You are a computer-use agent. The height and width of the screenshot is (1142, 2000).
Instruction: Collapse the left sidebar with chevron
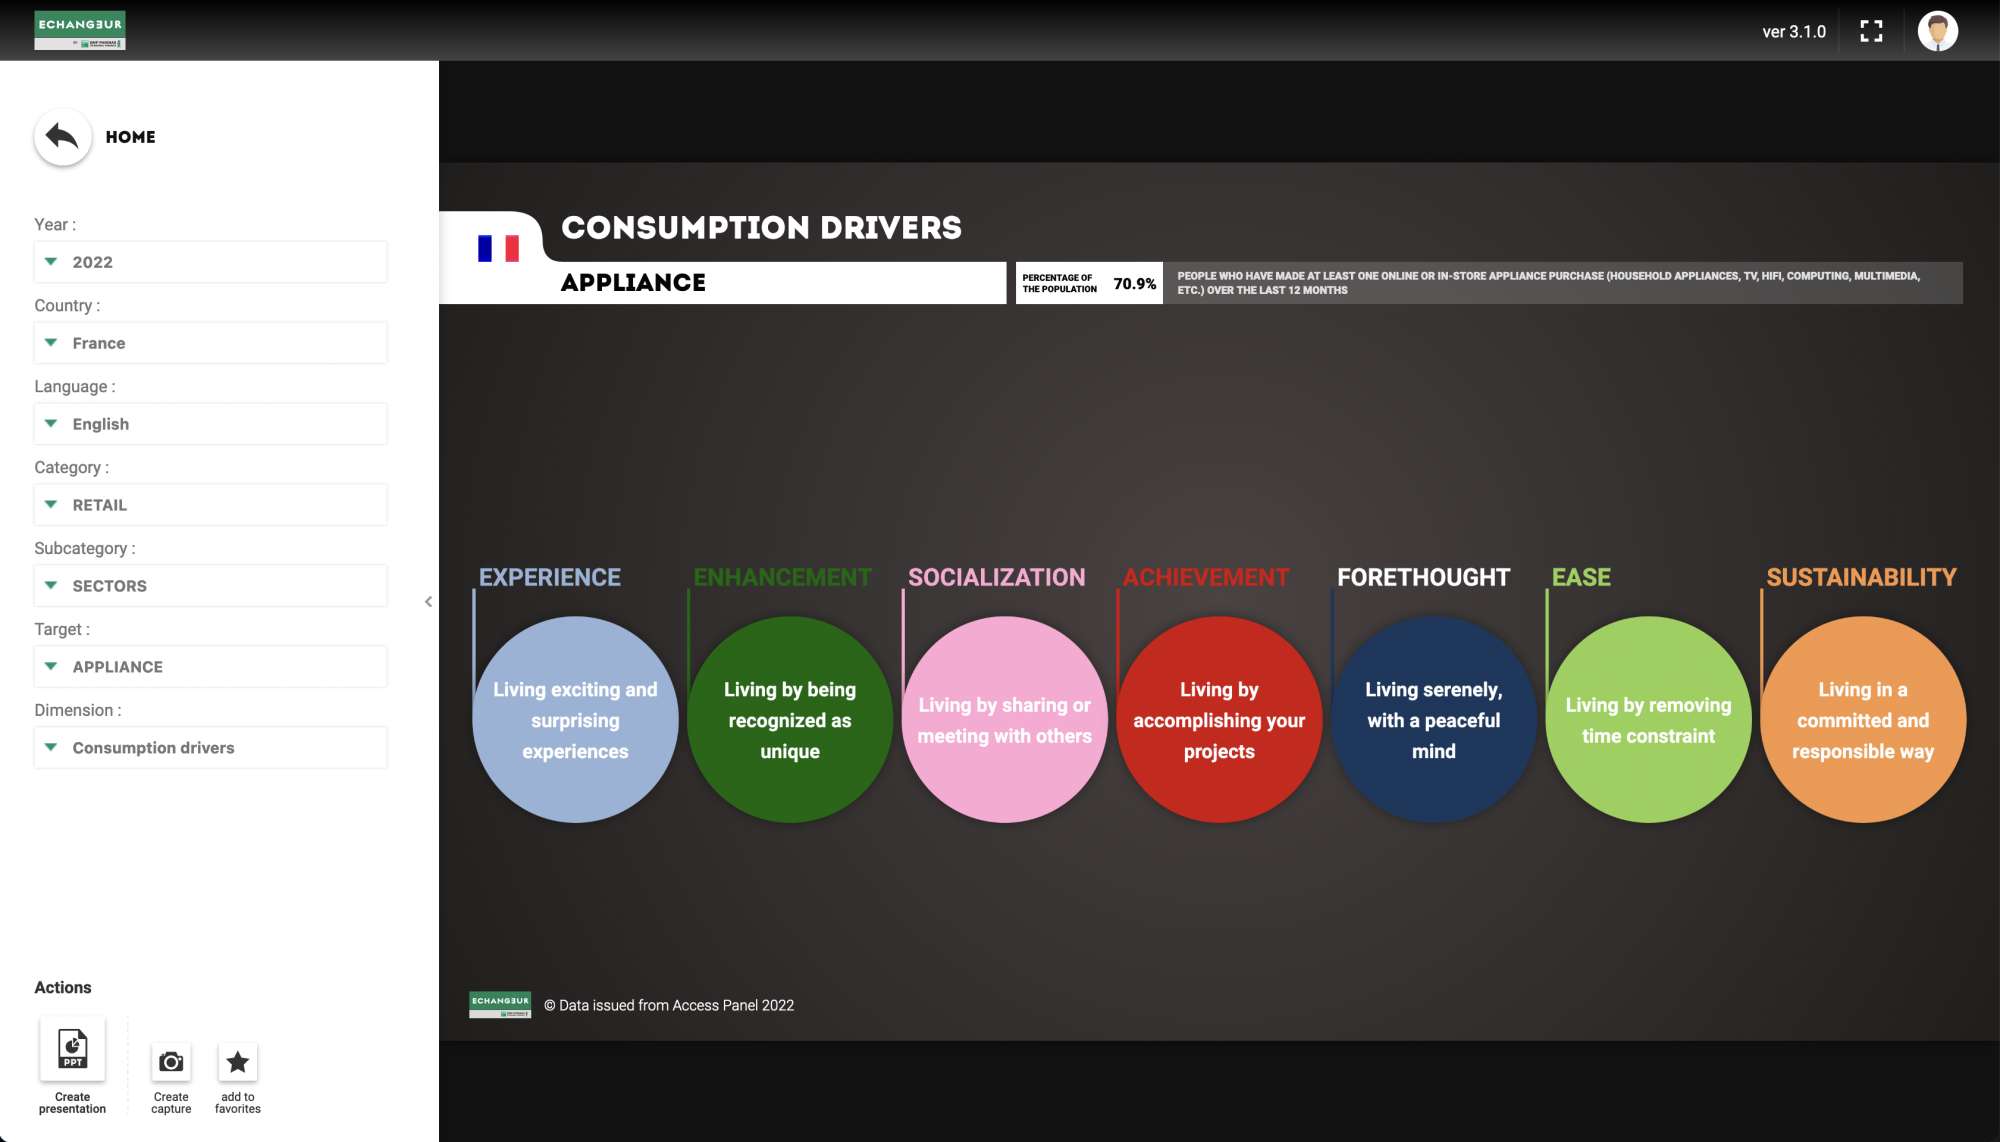click(428, 602)
